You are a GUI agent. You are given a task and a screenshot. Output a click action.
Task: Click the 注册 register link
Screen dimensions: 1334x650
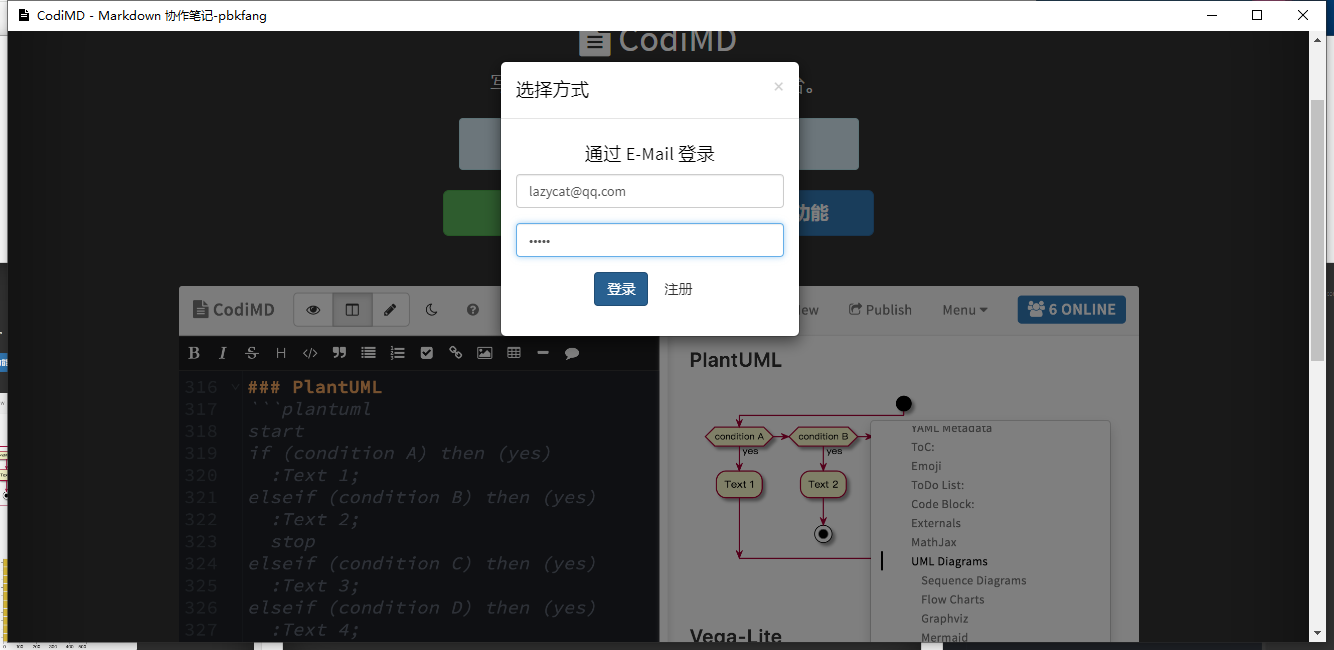coord(678,289)
